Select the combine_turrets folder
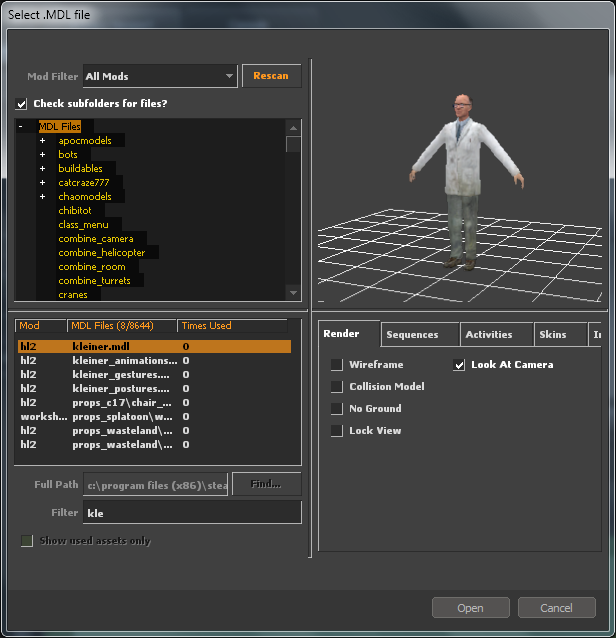 (94, 281)
